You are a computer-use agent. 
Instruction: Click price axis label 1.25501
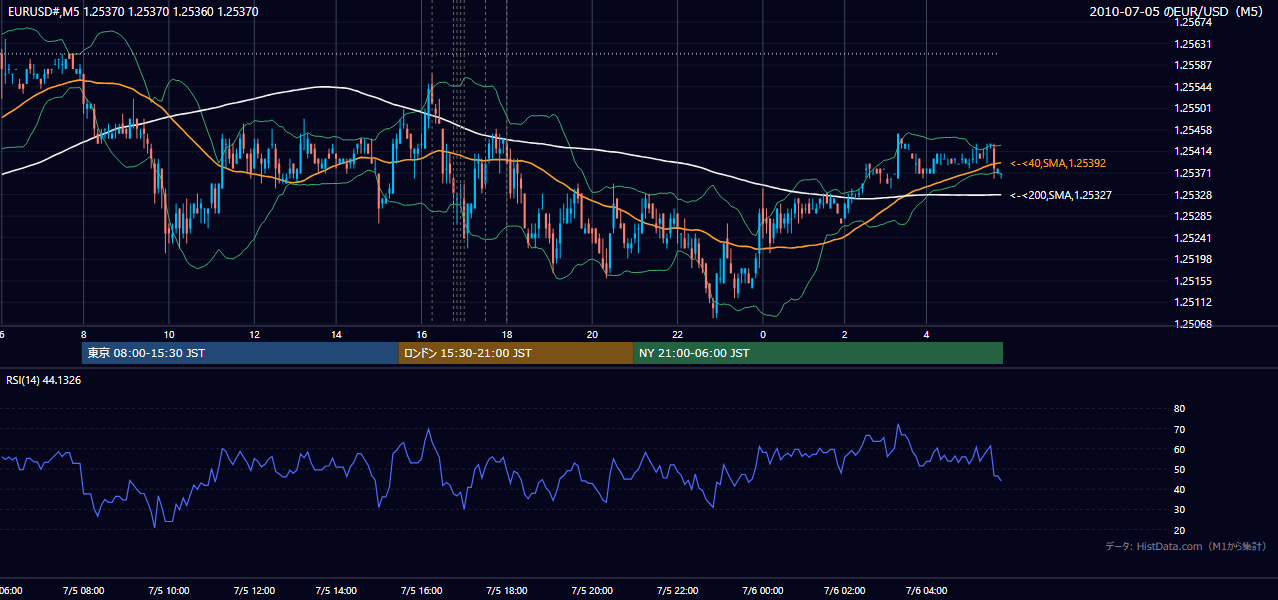1194,108
